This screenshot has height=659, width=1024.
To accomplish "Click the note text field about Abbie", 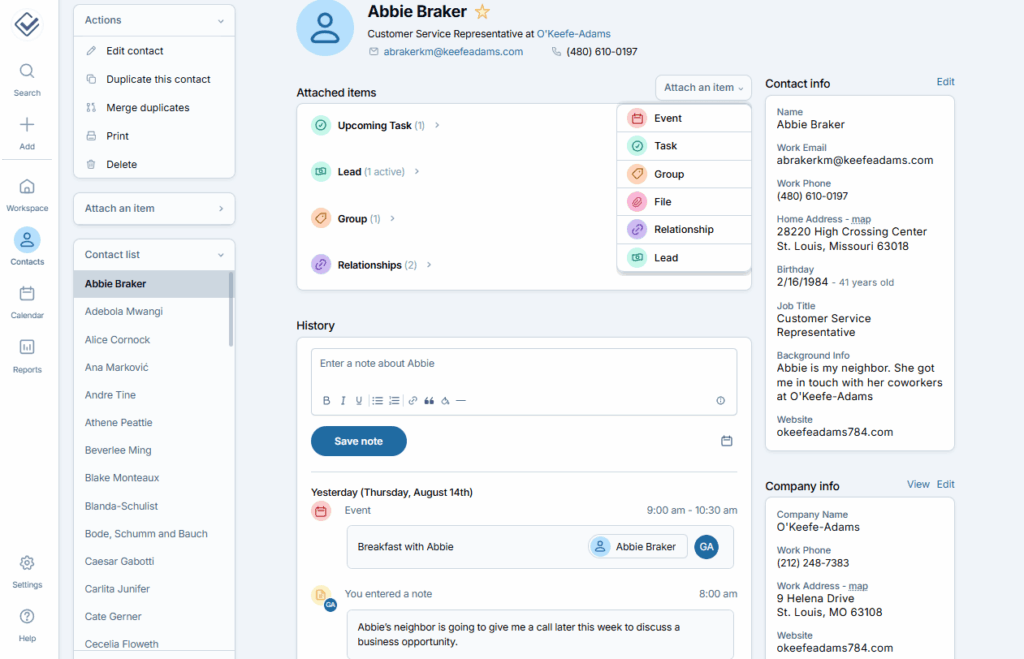I will [523, 364].
